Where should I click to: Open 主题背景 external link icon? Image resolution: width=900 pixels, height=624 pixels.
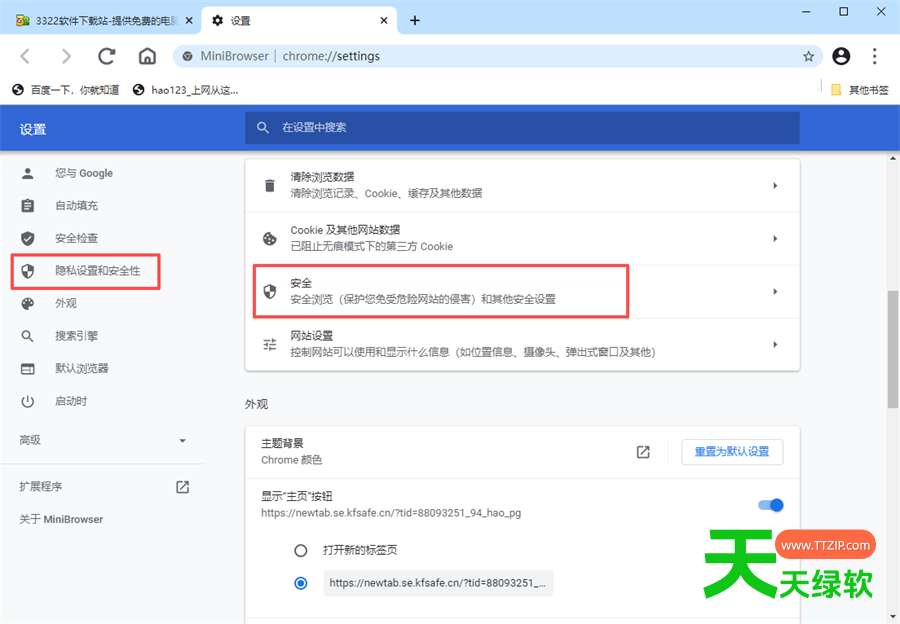pyautogui.click(x=643, y=452)
